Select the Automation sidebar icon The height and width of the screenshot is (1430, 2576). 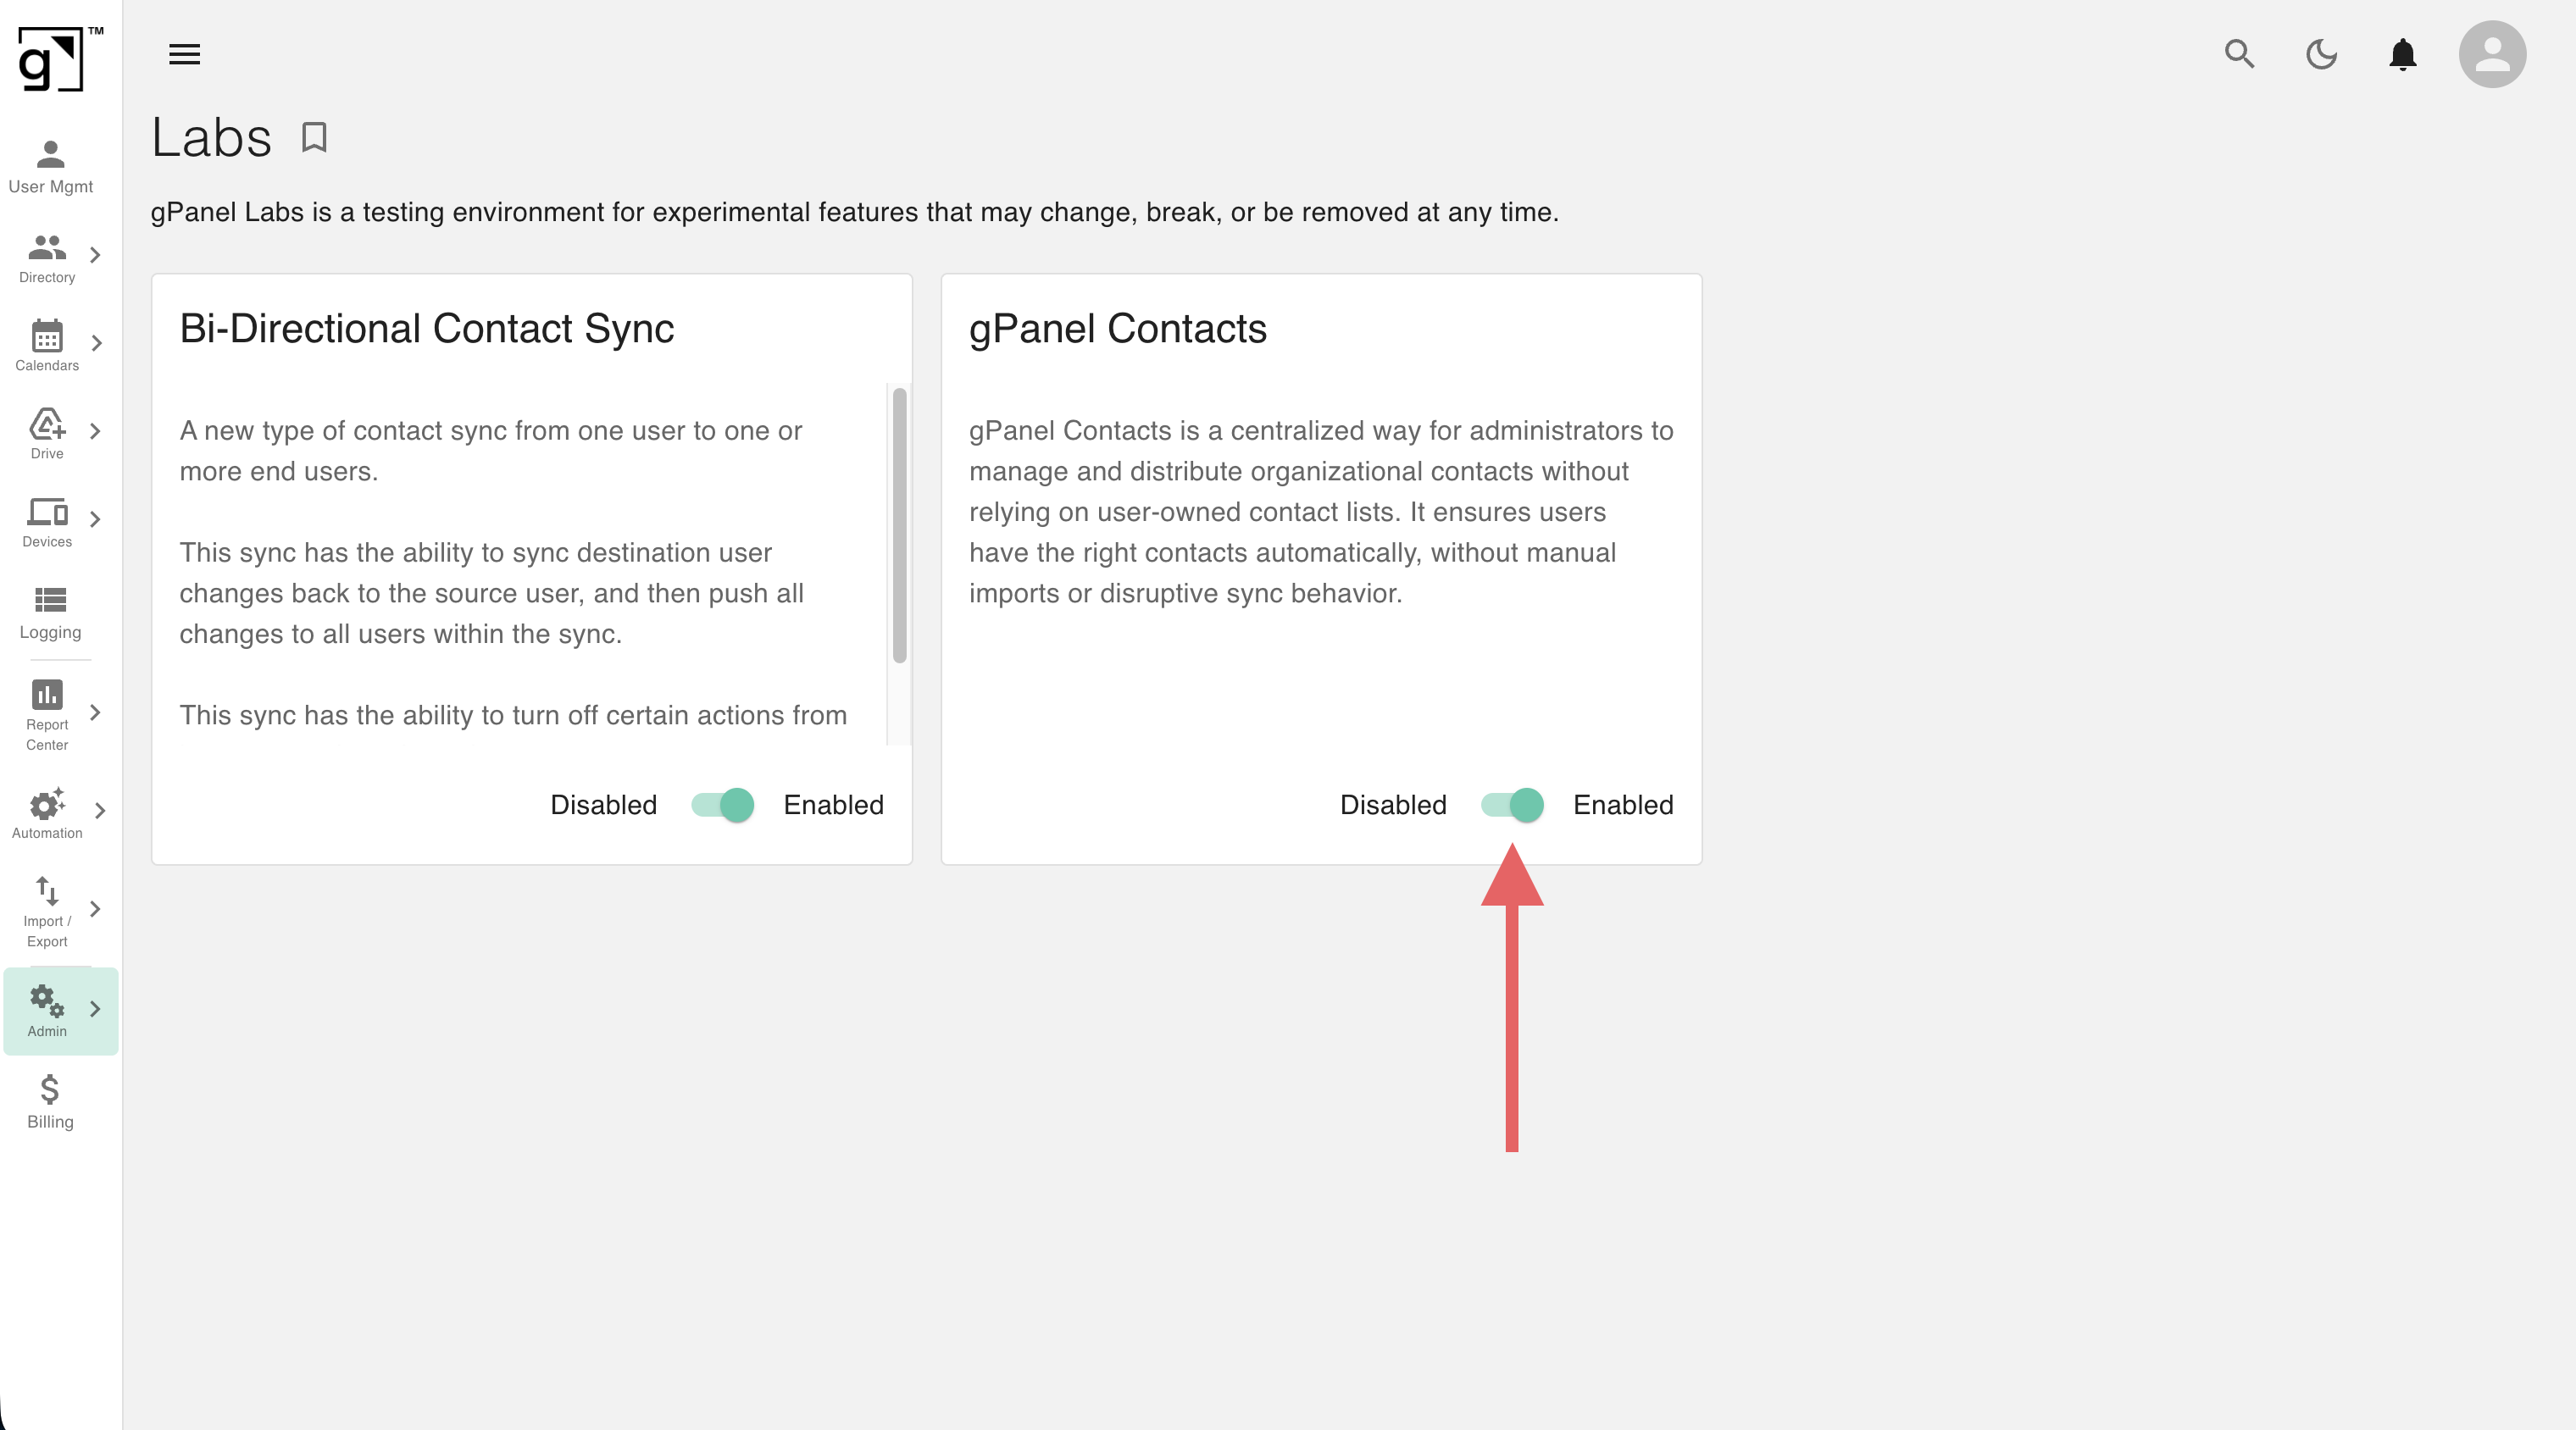point(45,806)
